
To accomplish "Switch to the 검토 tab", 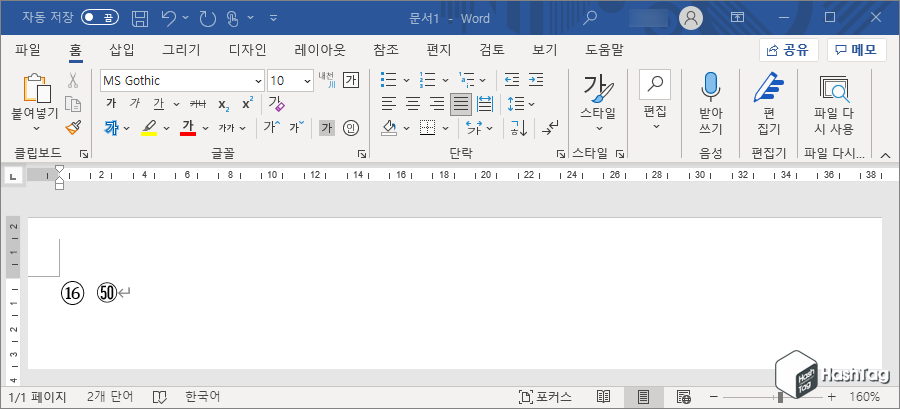I will (492, 50).
